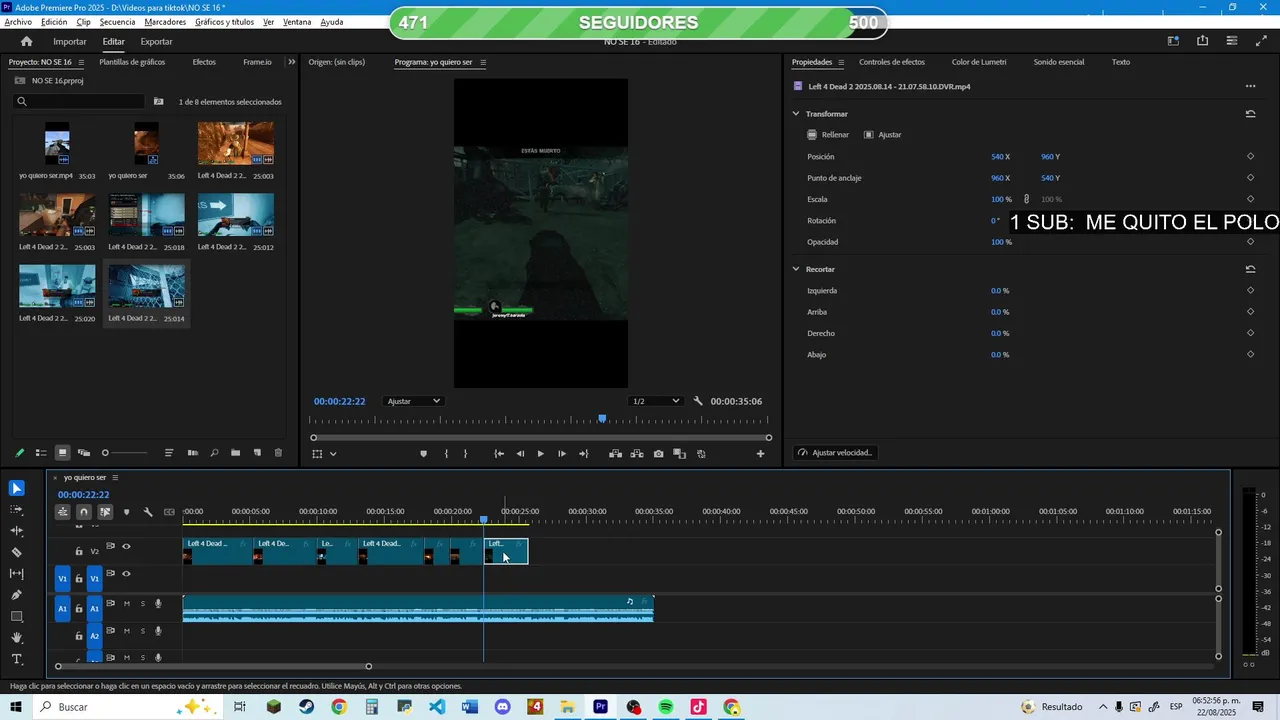Collapse the Transformar section

point(796,114)
